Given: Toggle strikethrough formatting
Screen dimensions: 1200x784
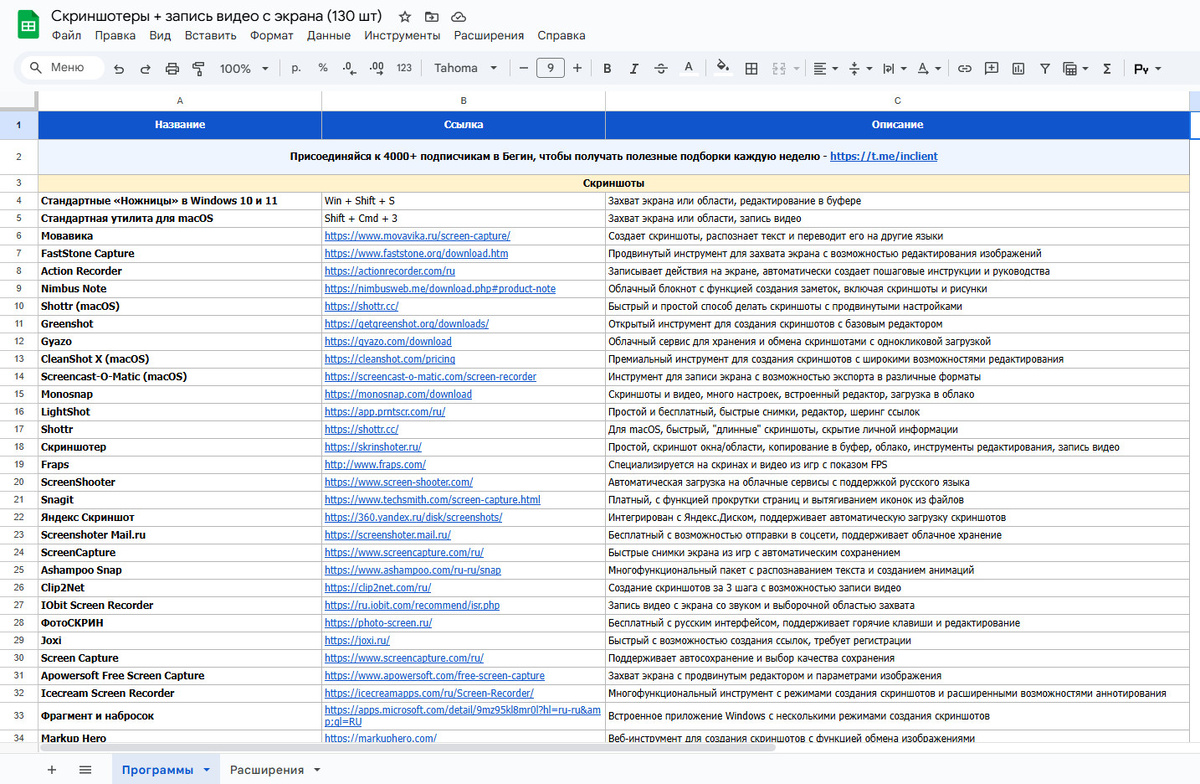Looking at the screenshot, I should tap(661, 68).
